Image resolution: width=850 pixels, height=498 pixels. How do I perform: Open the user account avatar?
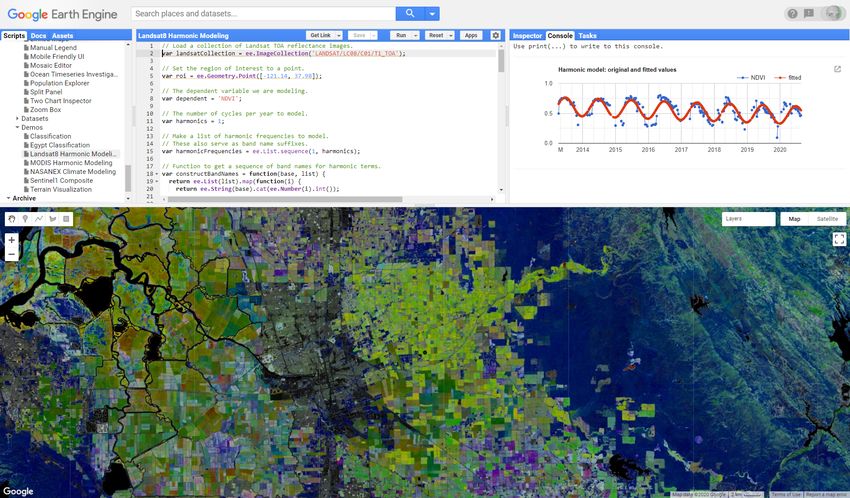[832, 14]
